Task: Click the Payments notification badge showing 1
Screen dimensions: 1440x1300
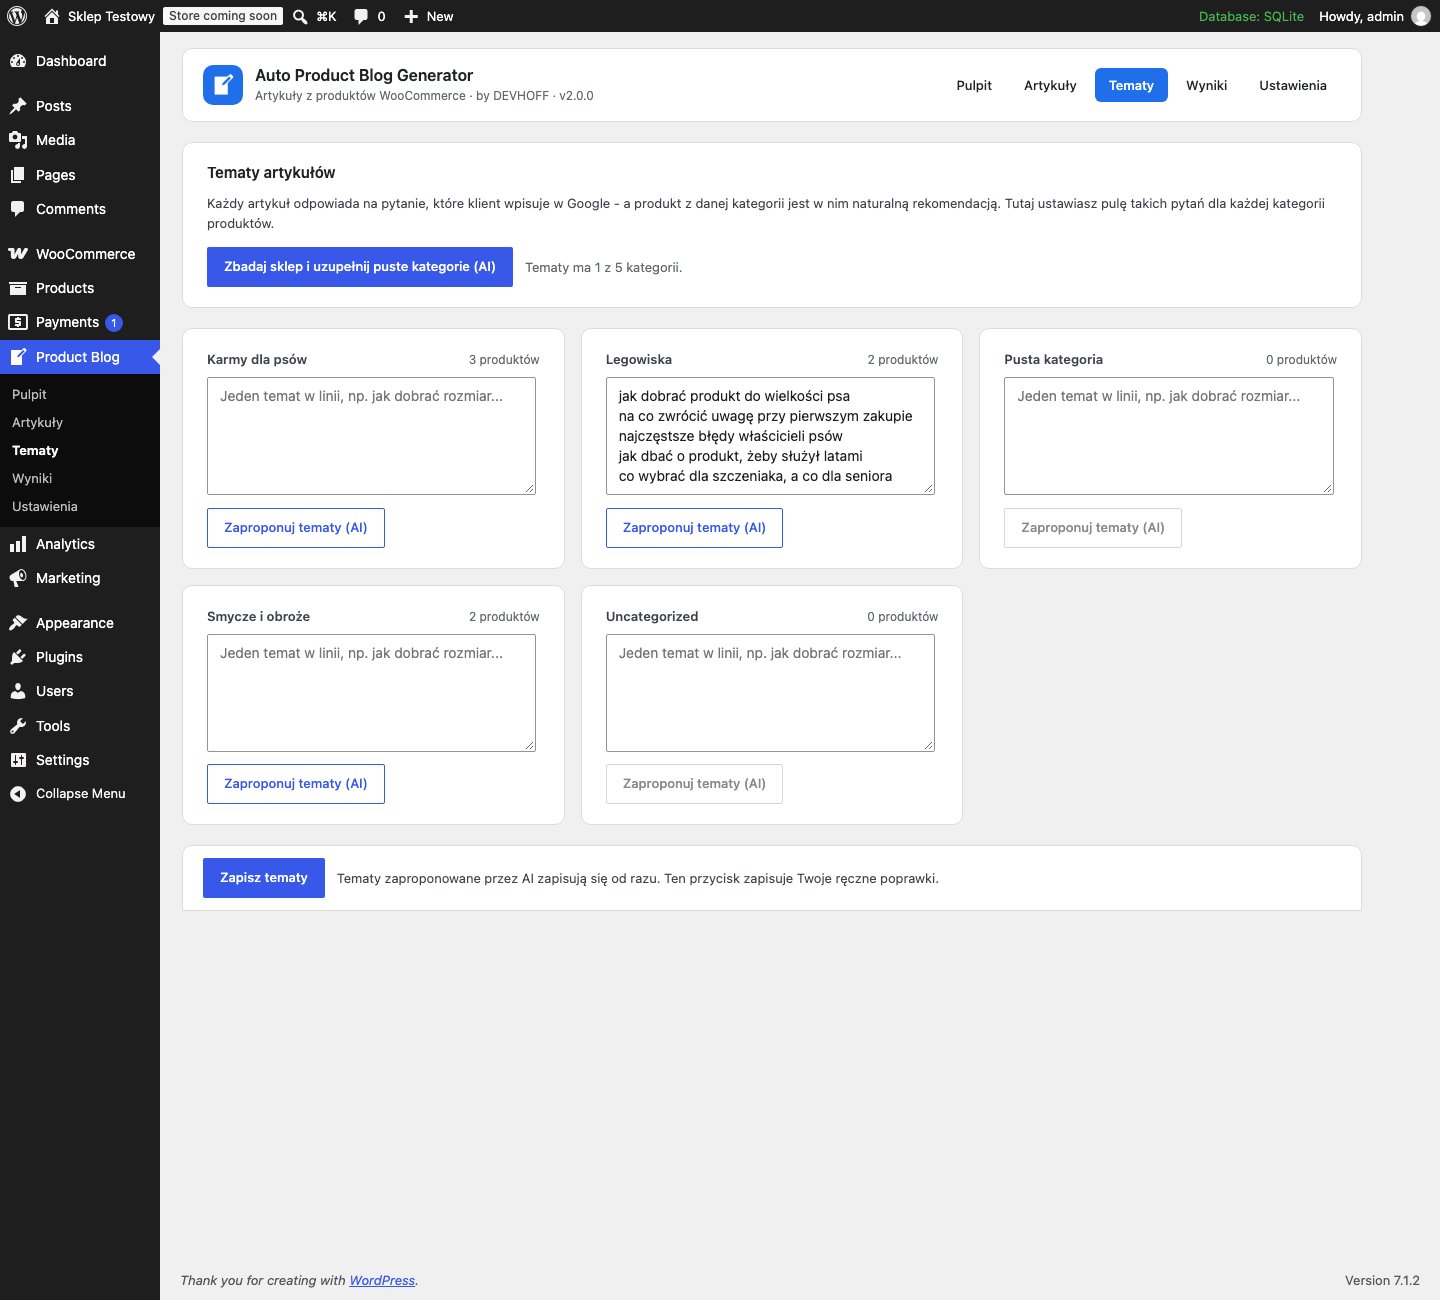Action: tap(114, 323)
